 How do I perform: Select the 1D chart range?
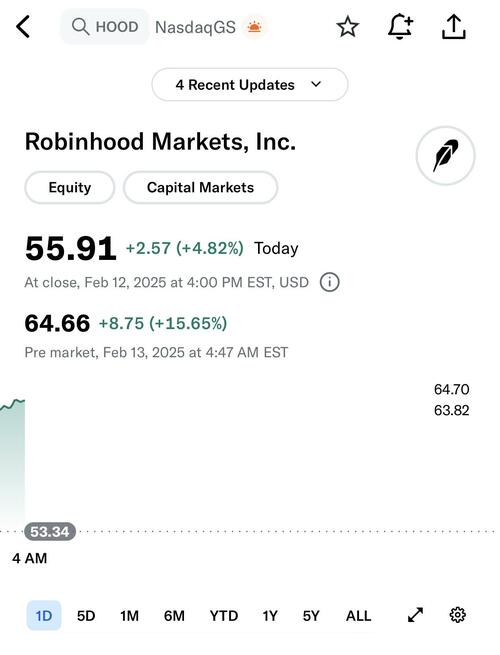[x=44, y=615]
